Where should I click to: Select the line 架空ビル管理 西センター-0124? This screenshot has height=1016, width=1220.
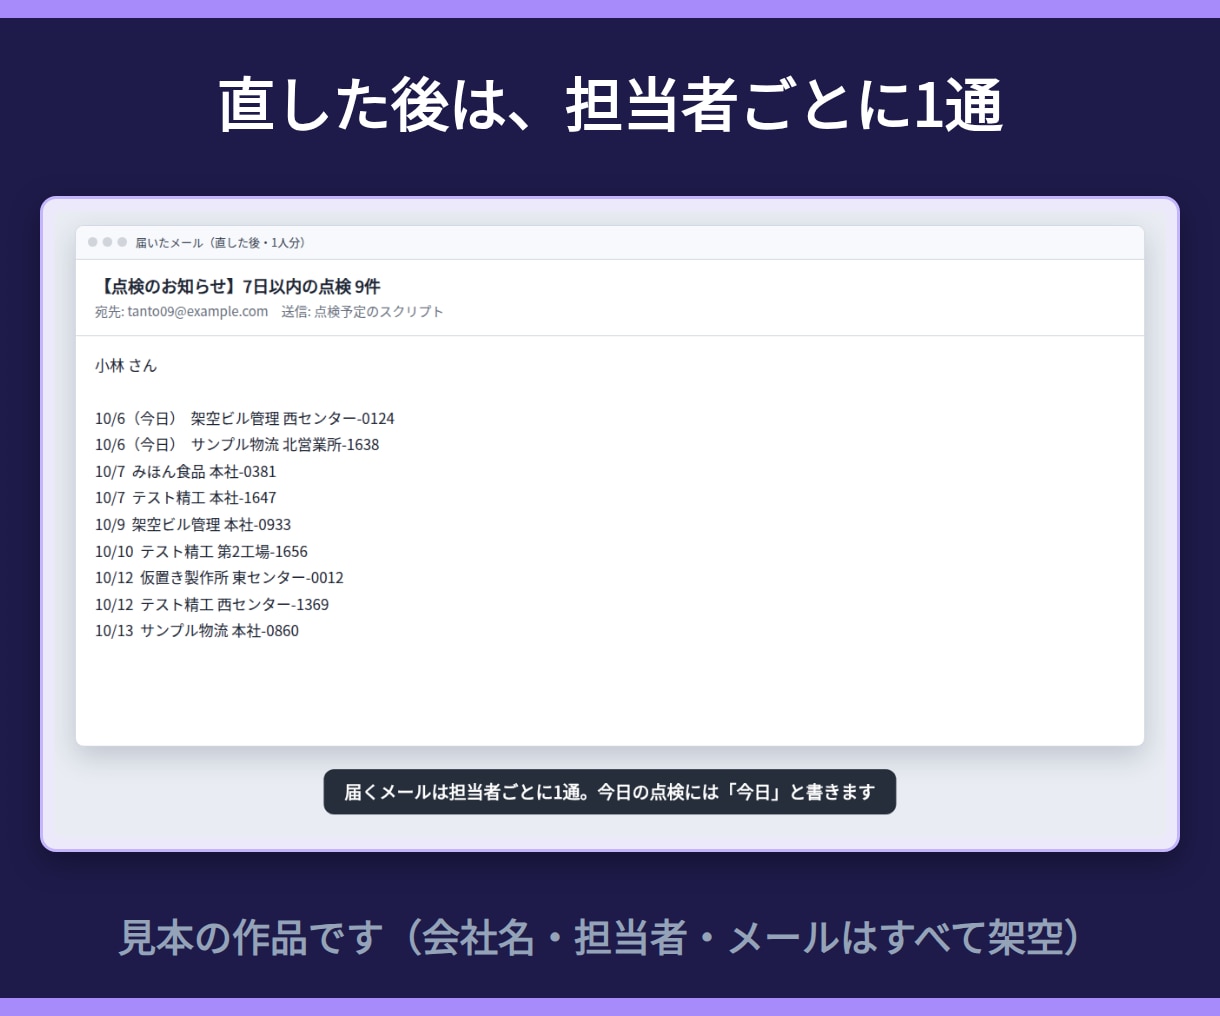pos(293,418)
